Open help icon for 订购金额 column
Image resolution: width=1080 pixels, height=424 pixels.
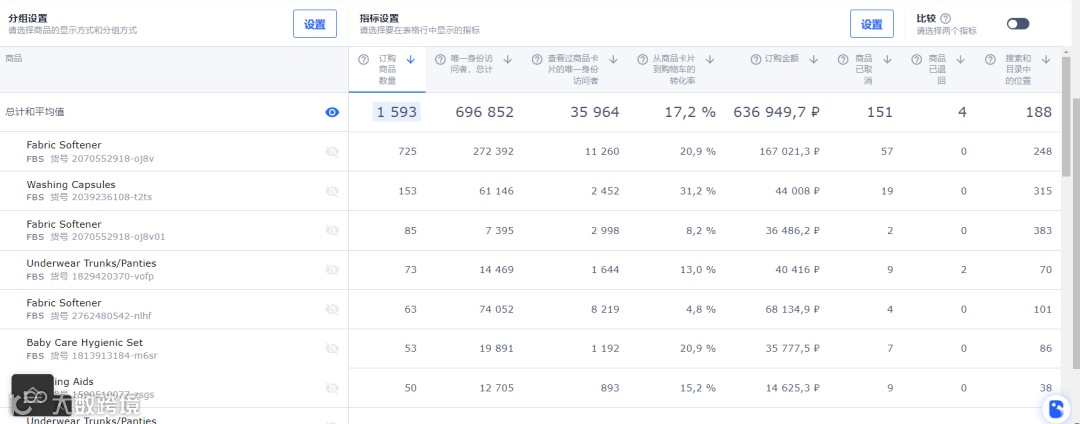coord(755,60)
